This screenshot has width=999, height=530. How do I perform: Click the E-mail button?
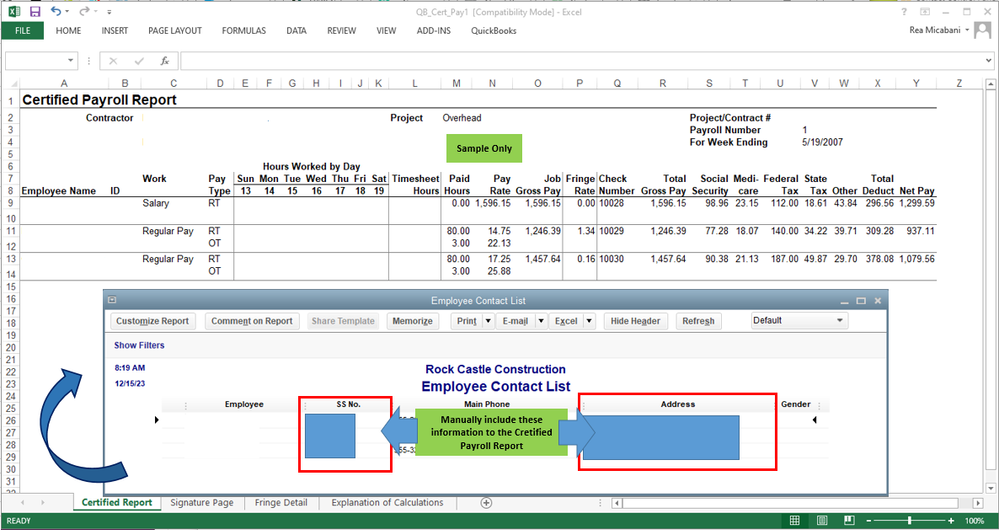coord(515,321)
